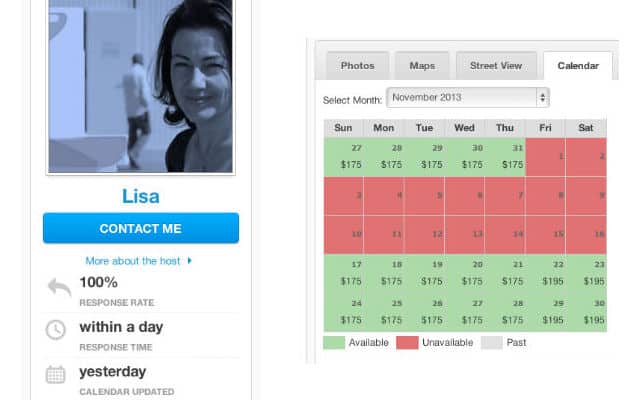Select the Calendar tab
Viewport: 640px width, 400px height.
pos(578,66)
